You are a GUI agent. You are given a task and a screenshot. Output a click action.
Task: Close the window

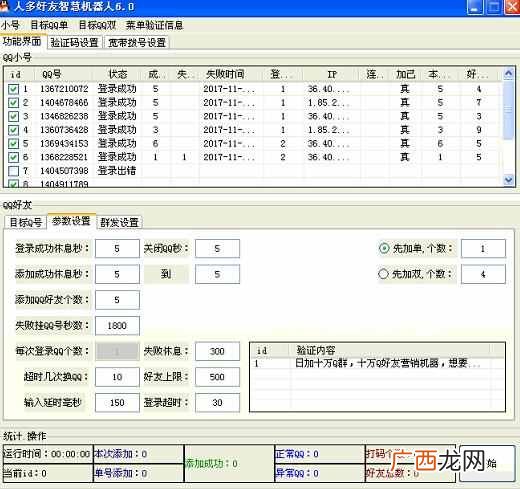pos(512,7)
